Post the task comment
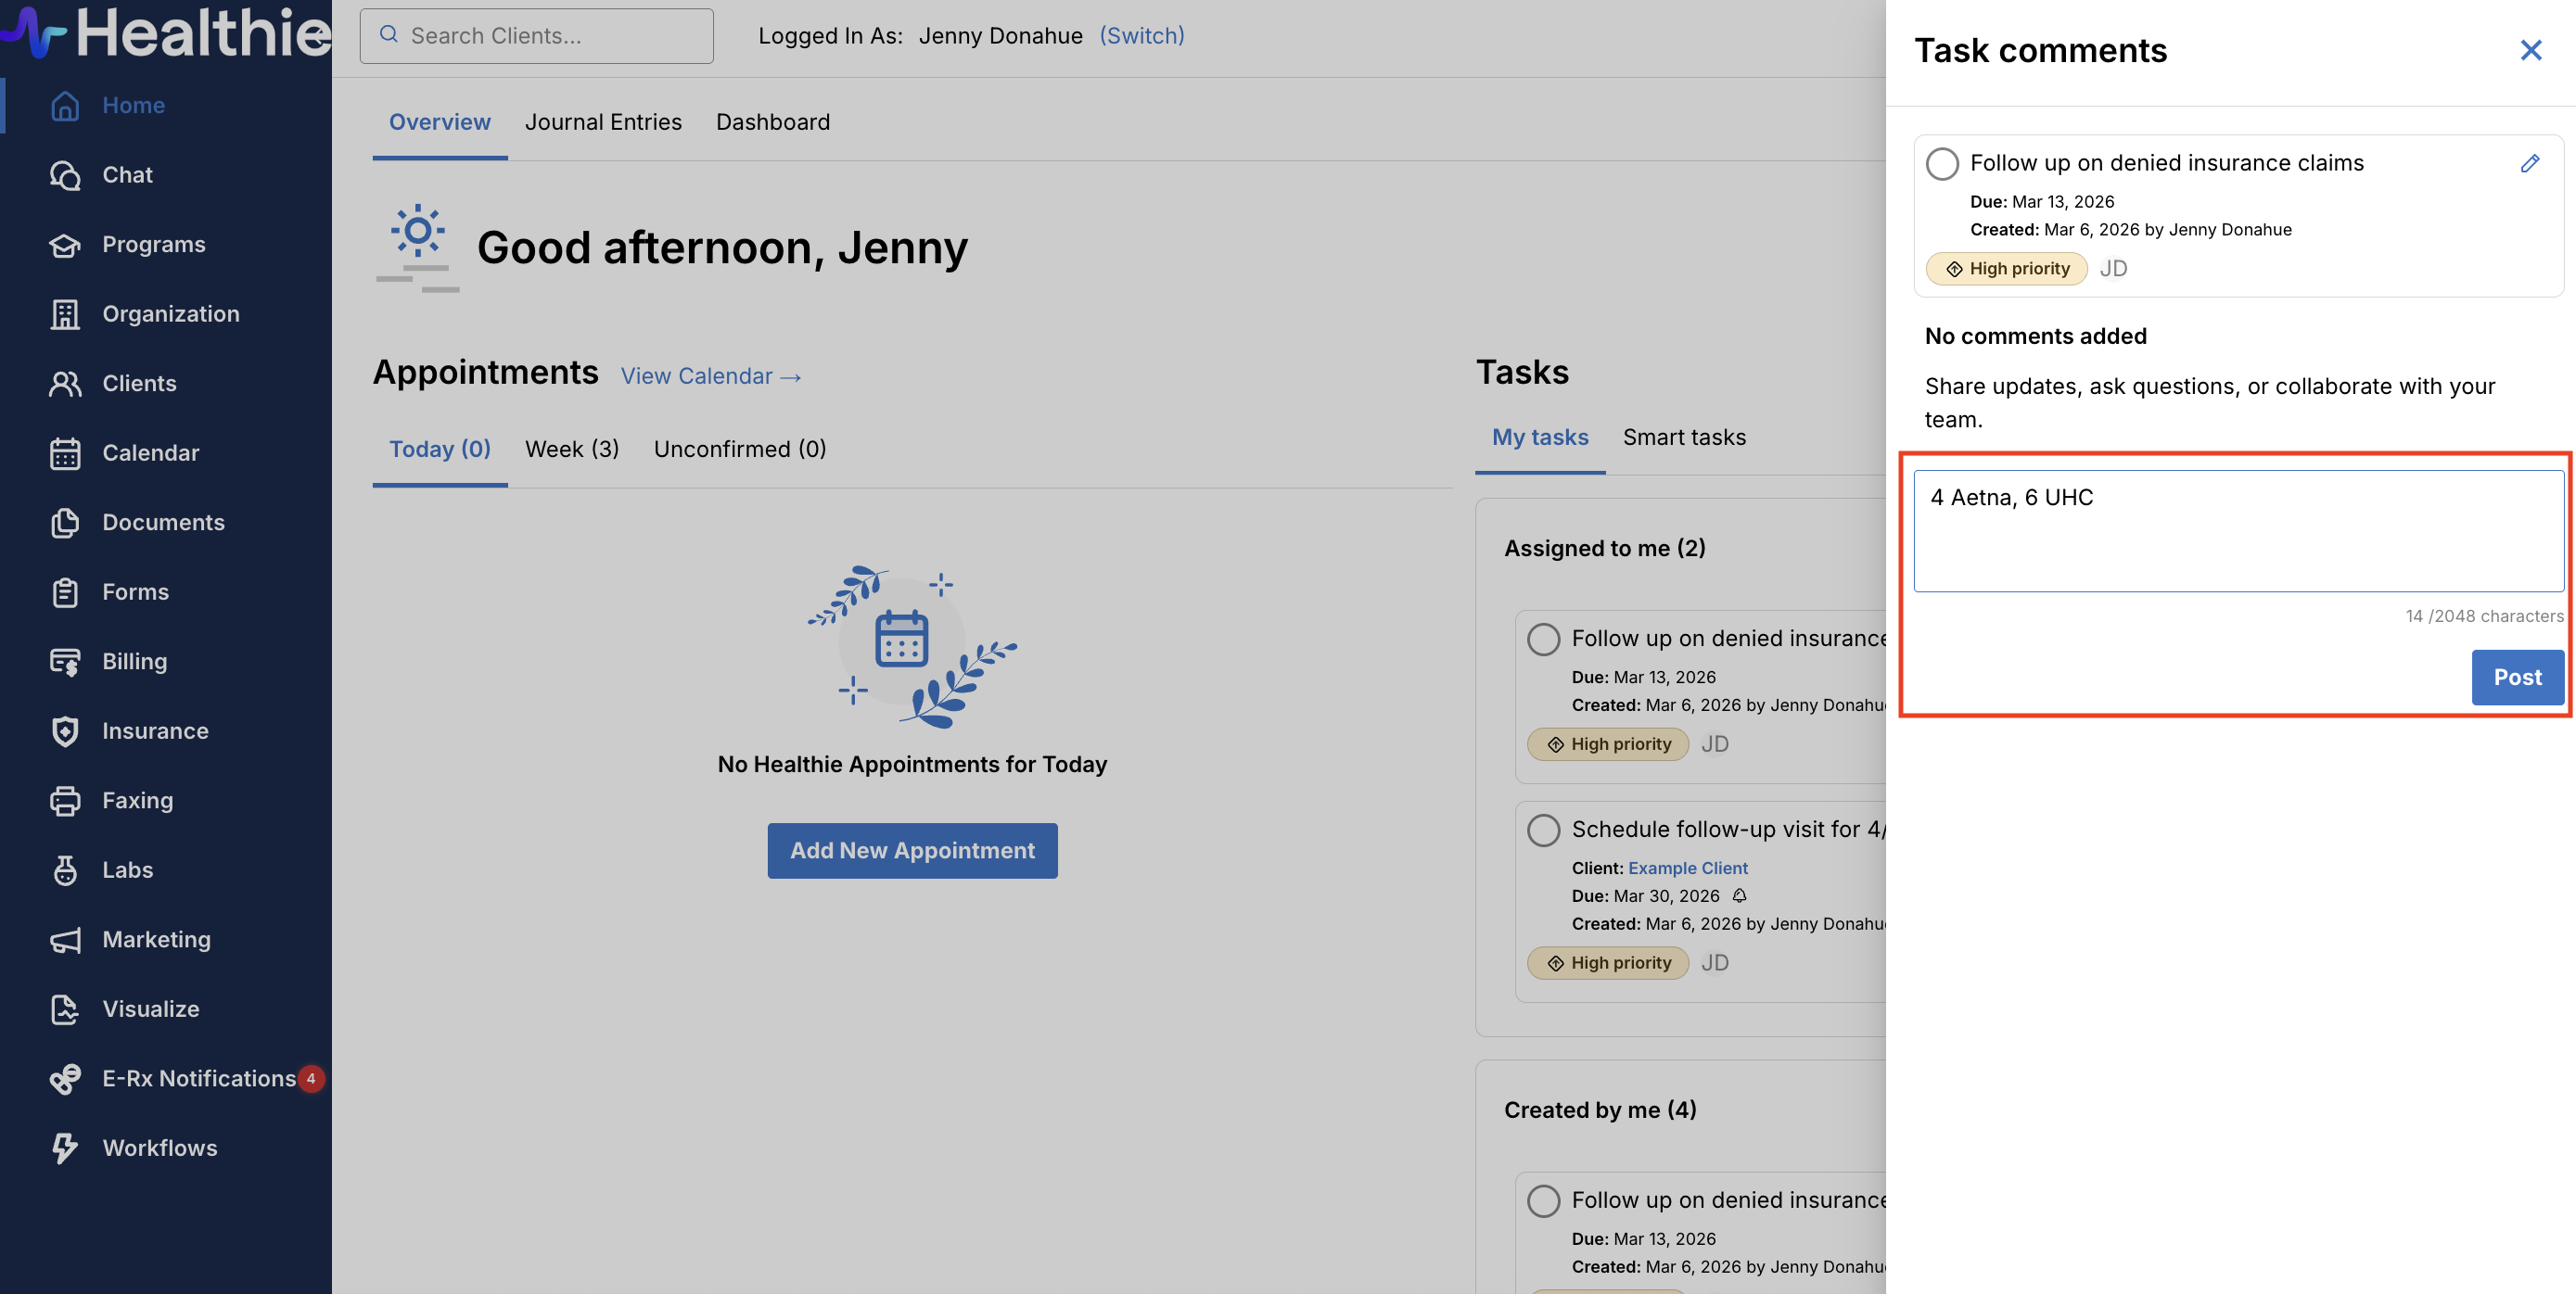Screen dimensions: 2576x1294 (x=2516, y=677)
